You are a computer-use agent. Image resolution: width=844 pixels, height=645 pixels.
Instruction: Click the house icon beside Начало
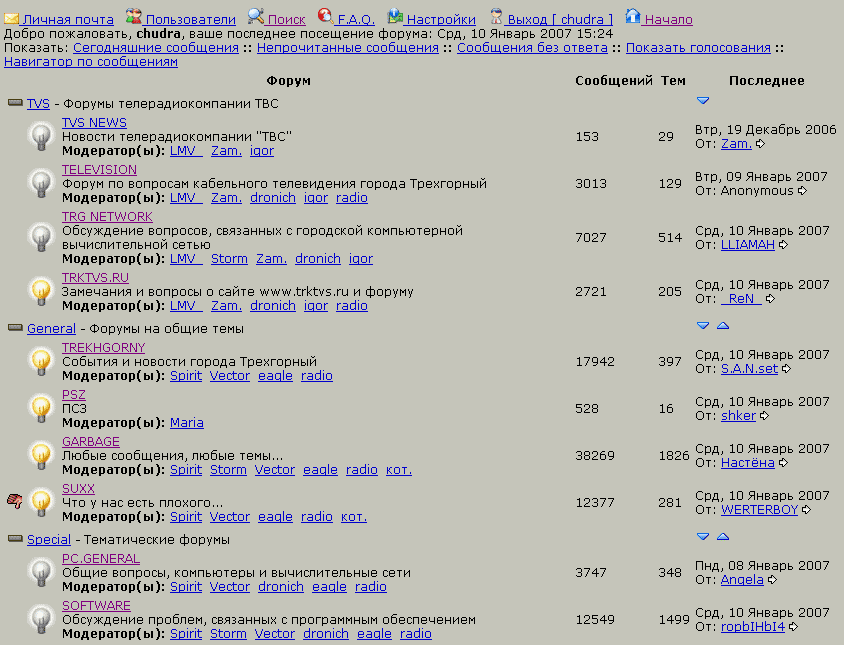pyautogui.click(x=632, y=16)
